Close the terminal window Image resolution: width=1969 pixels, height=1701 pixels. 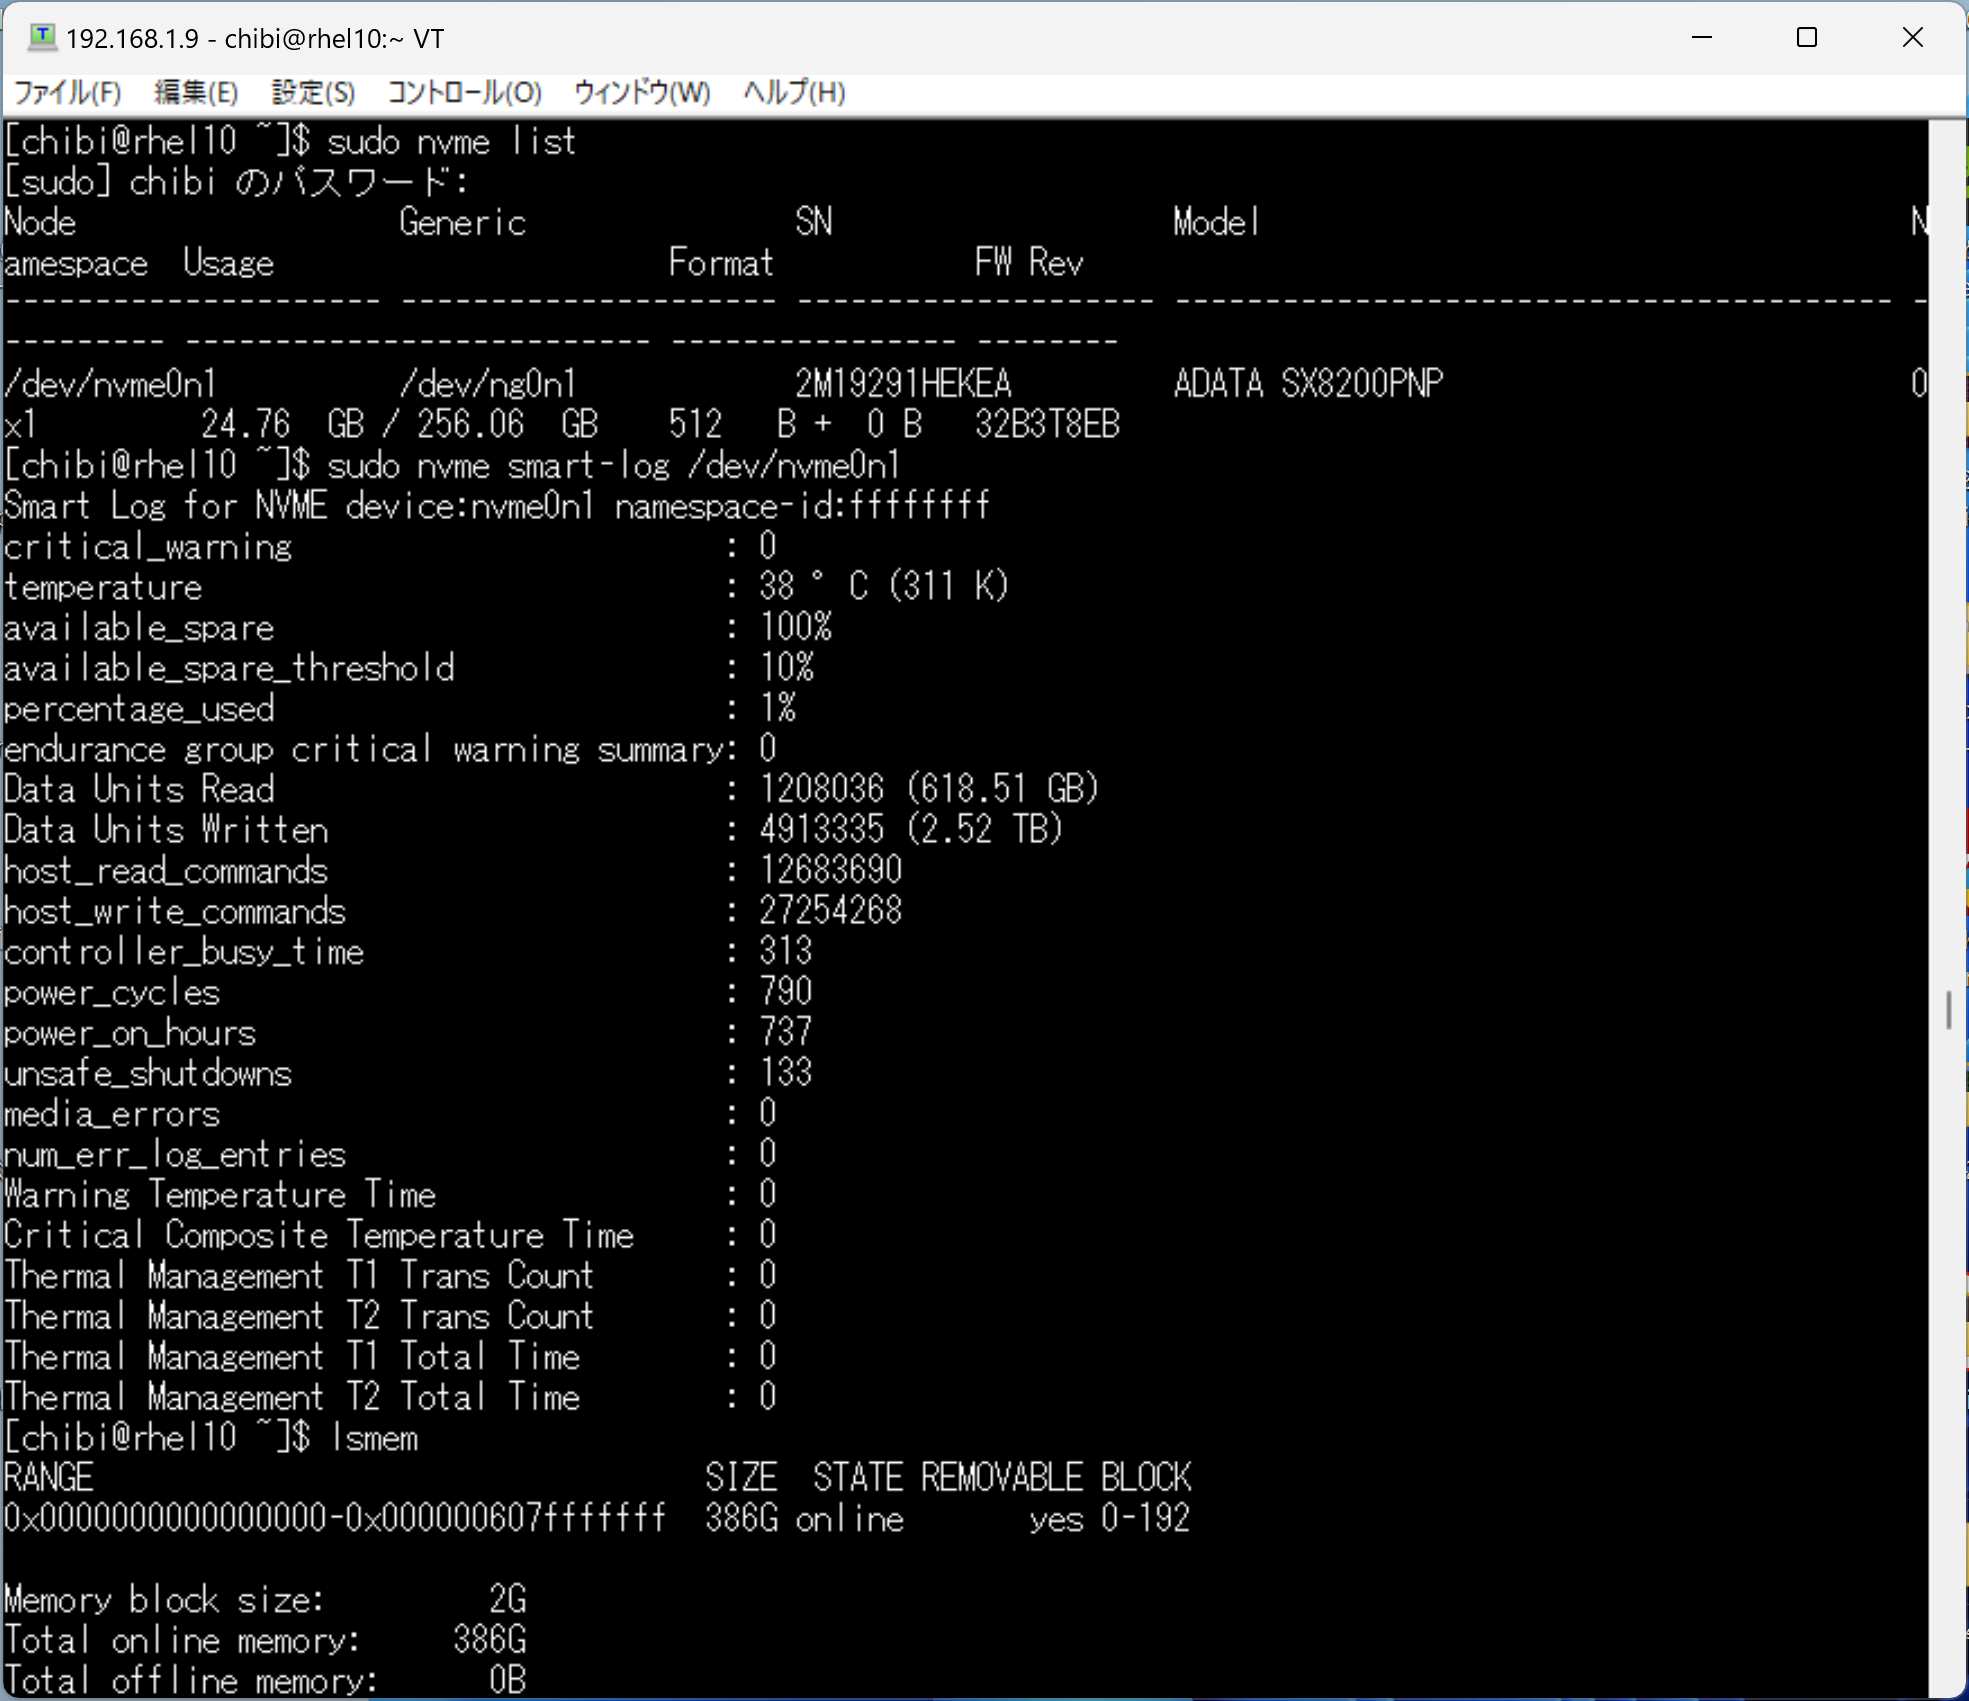[1912, 38]
